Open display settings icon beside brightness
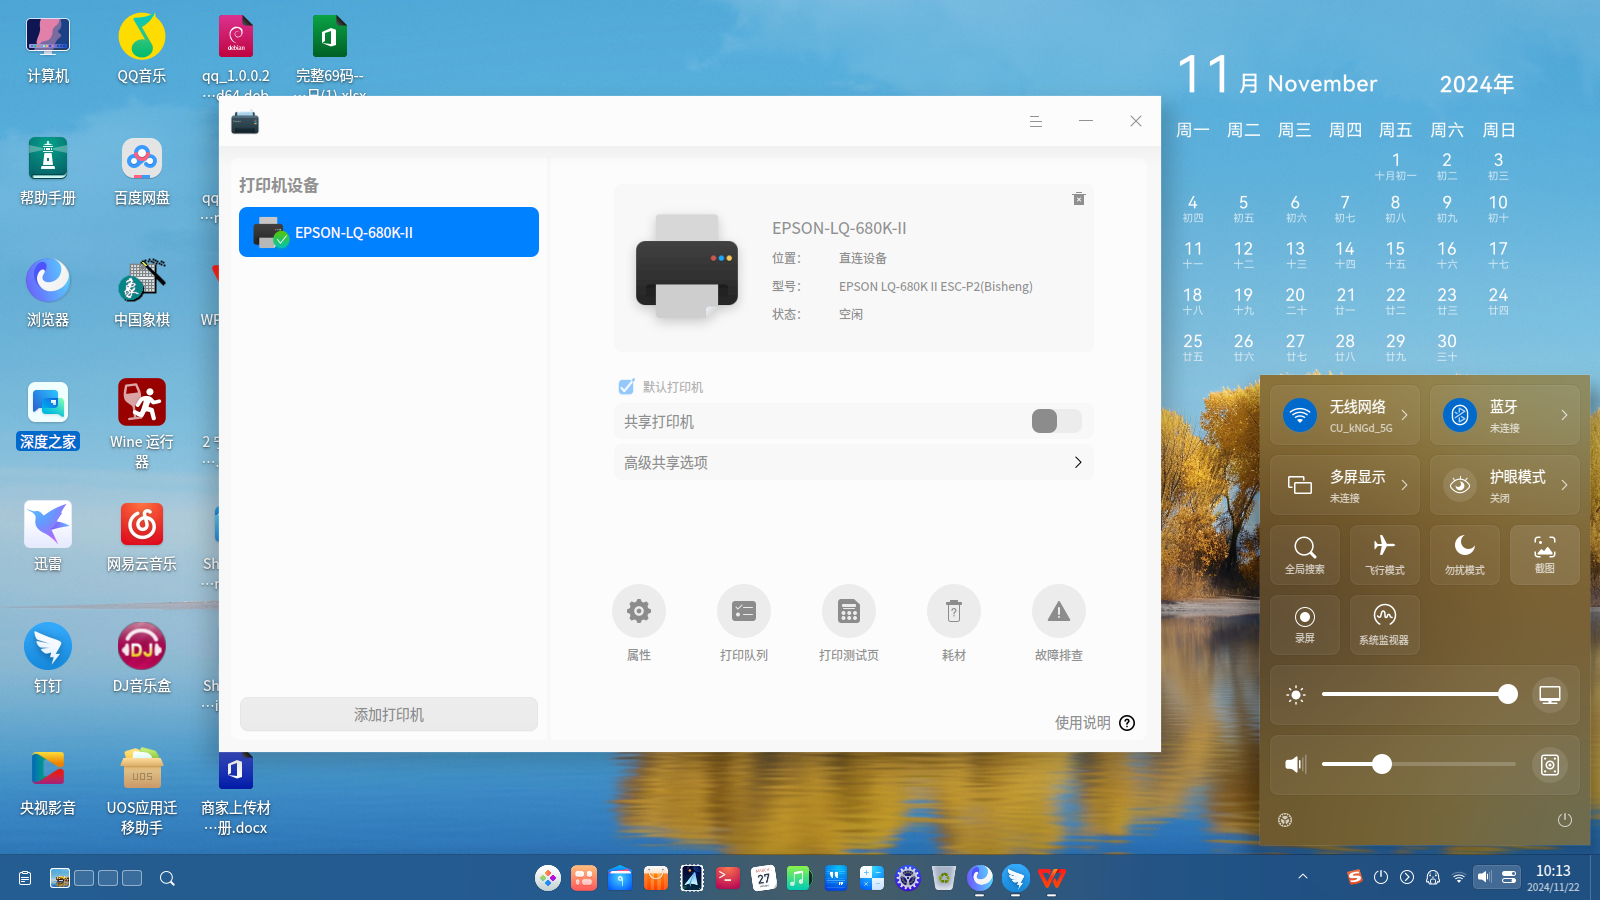This screenshot has width=1600, height=900. point(1550,695)
